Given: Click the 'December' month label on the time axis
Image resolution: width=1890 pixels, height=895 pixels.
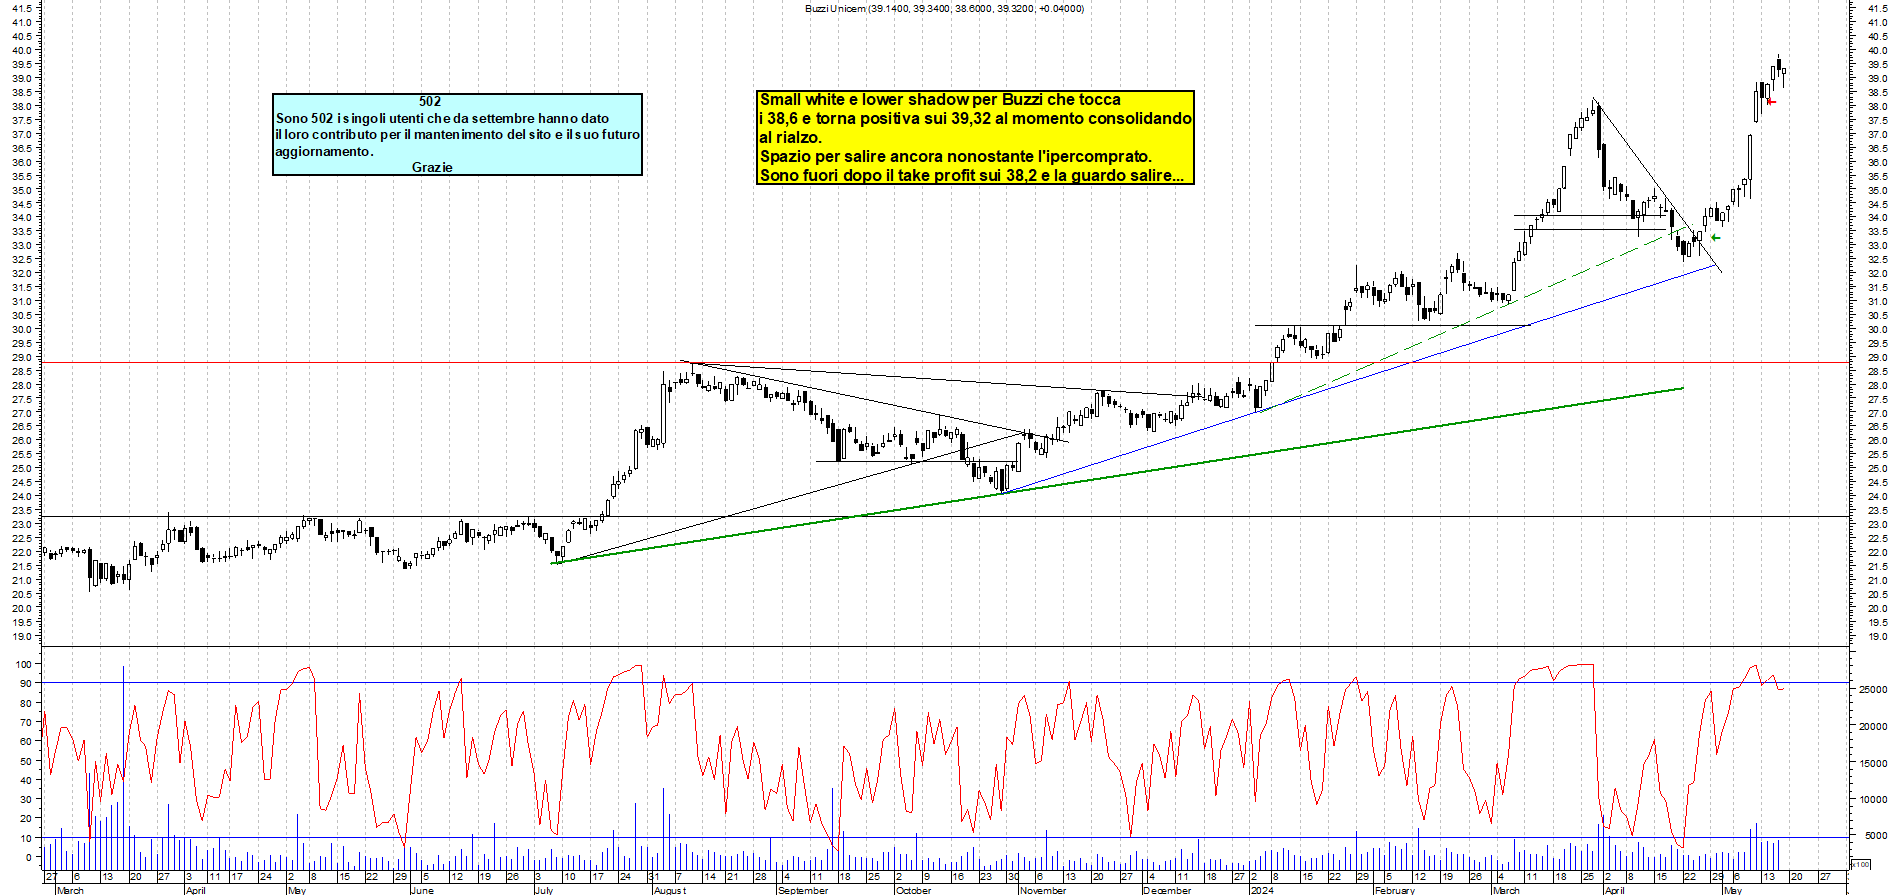Looking at the screenshot, I should (1167, 890).
